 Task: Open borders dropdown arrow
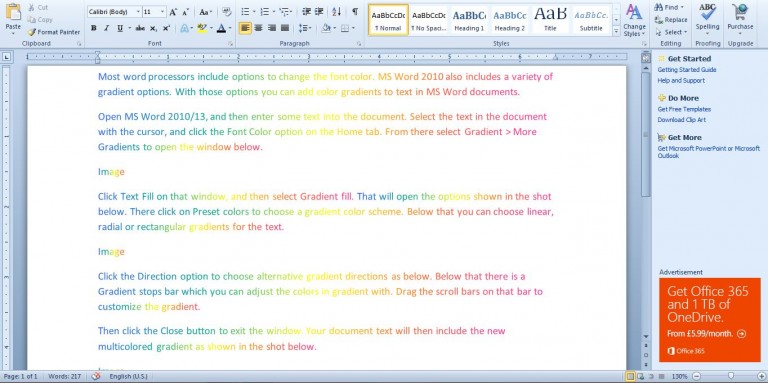(353, 28)
